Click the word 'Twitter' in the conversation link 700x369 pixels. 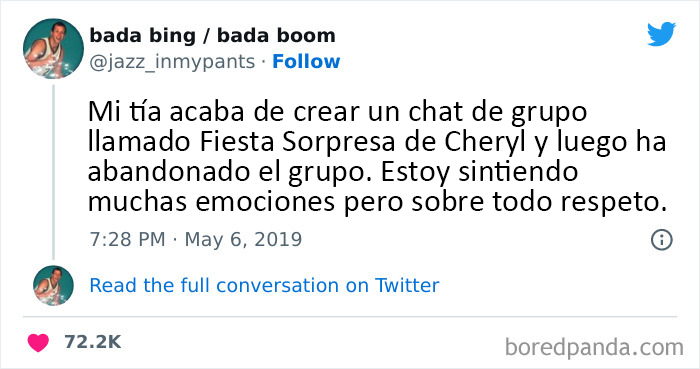(407, 286)
